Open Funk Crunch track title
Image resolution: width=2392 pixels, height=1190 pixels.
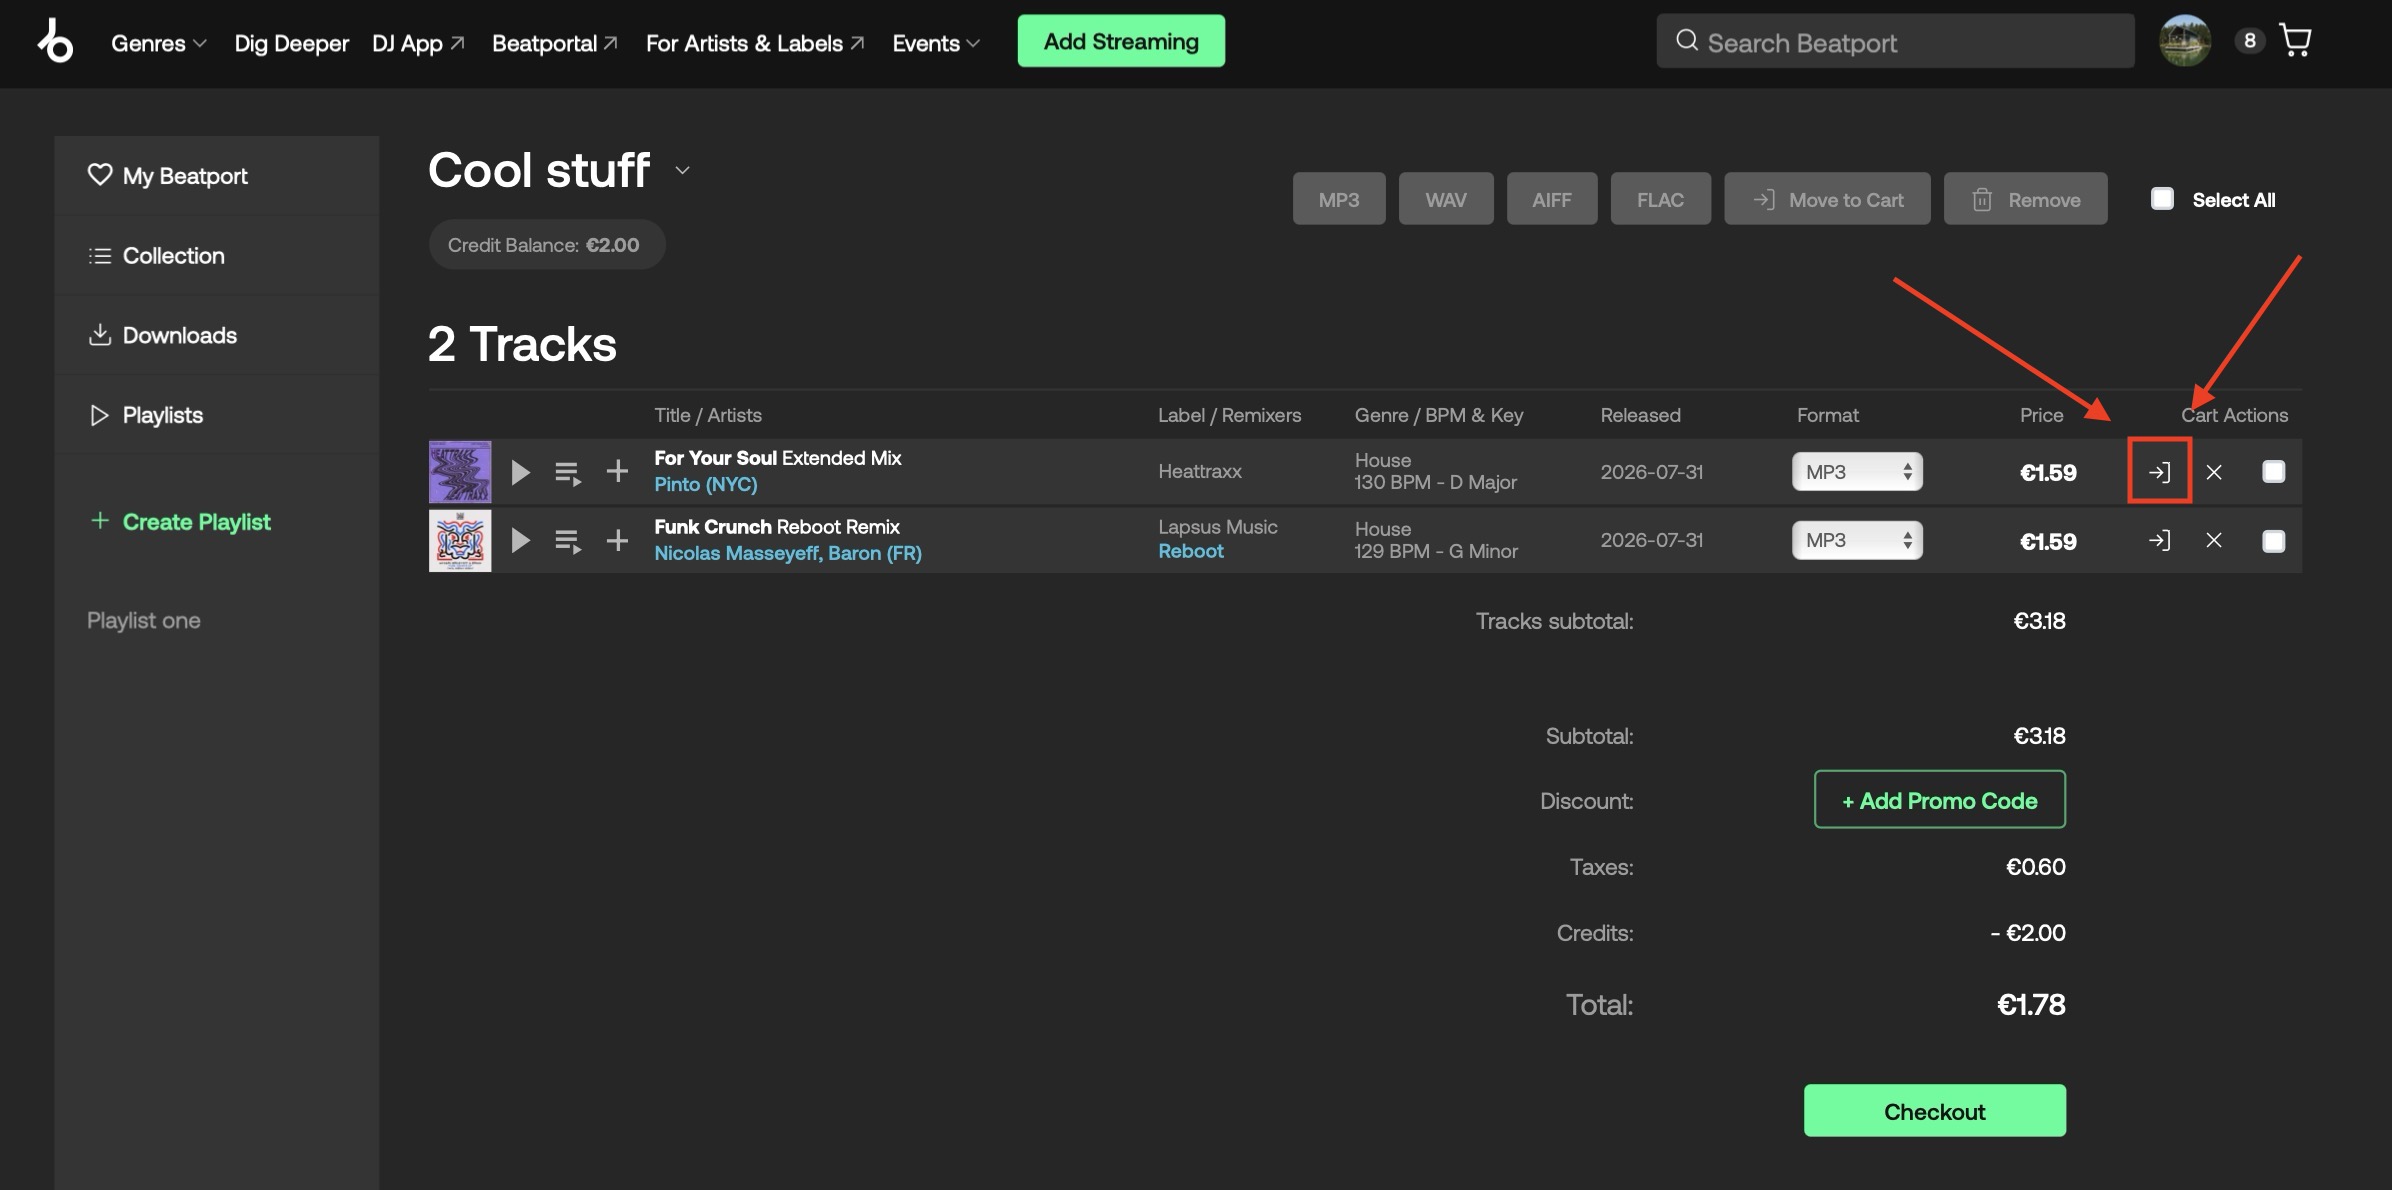tap(777, 527)
